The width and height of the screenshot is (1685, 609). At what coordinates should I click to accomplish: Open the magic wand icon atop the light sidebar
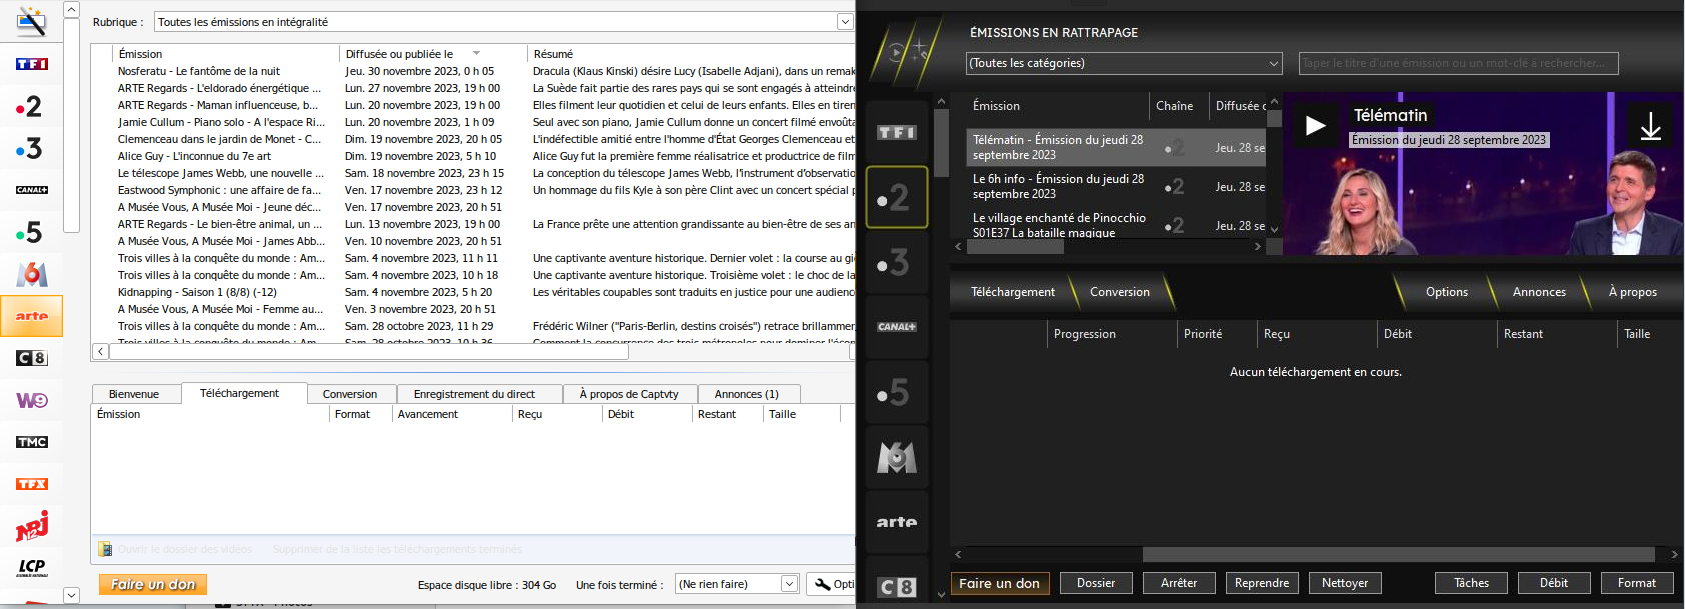pyautogui.click(x=32, y=21)
